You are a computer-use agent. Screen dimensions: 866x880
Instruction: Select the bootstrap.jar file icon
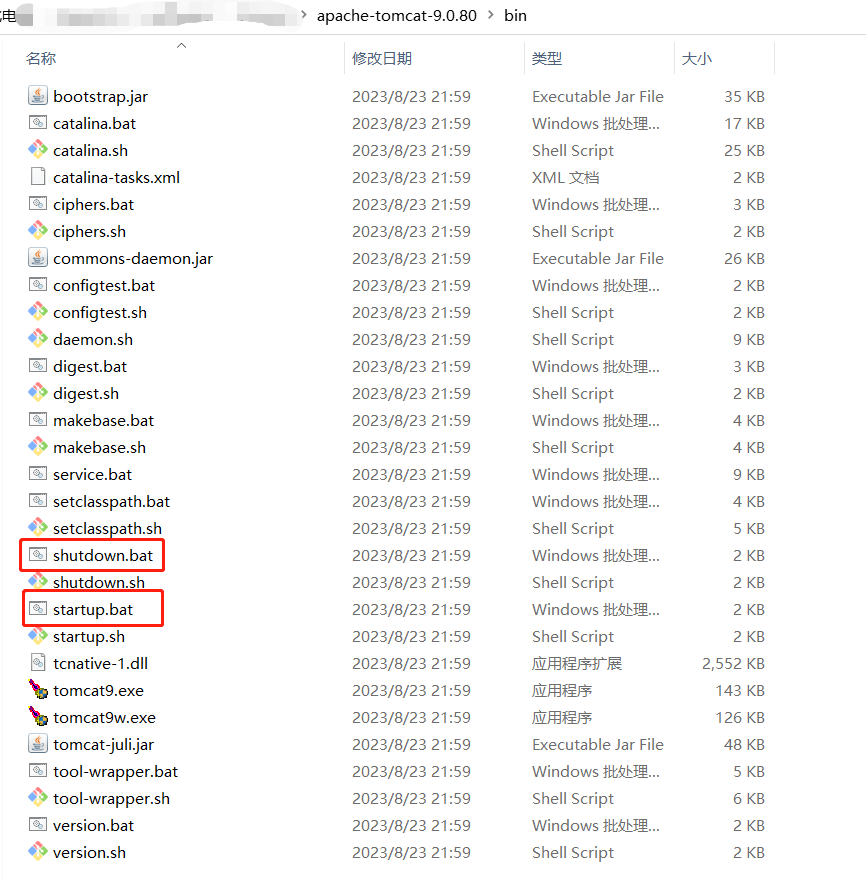tap(38, 96)
